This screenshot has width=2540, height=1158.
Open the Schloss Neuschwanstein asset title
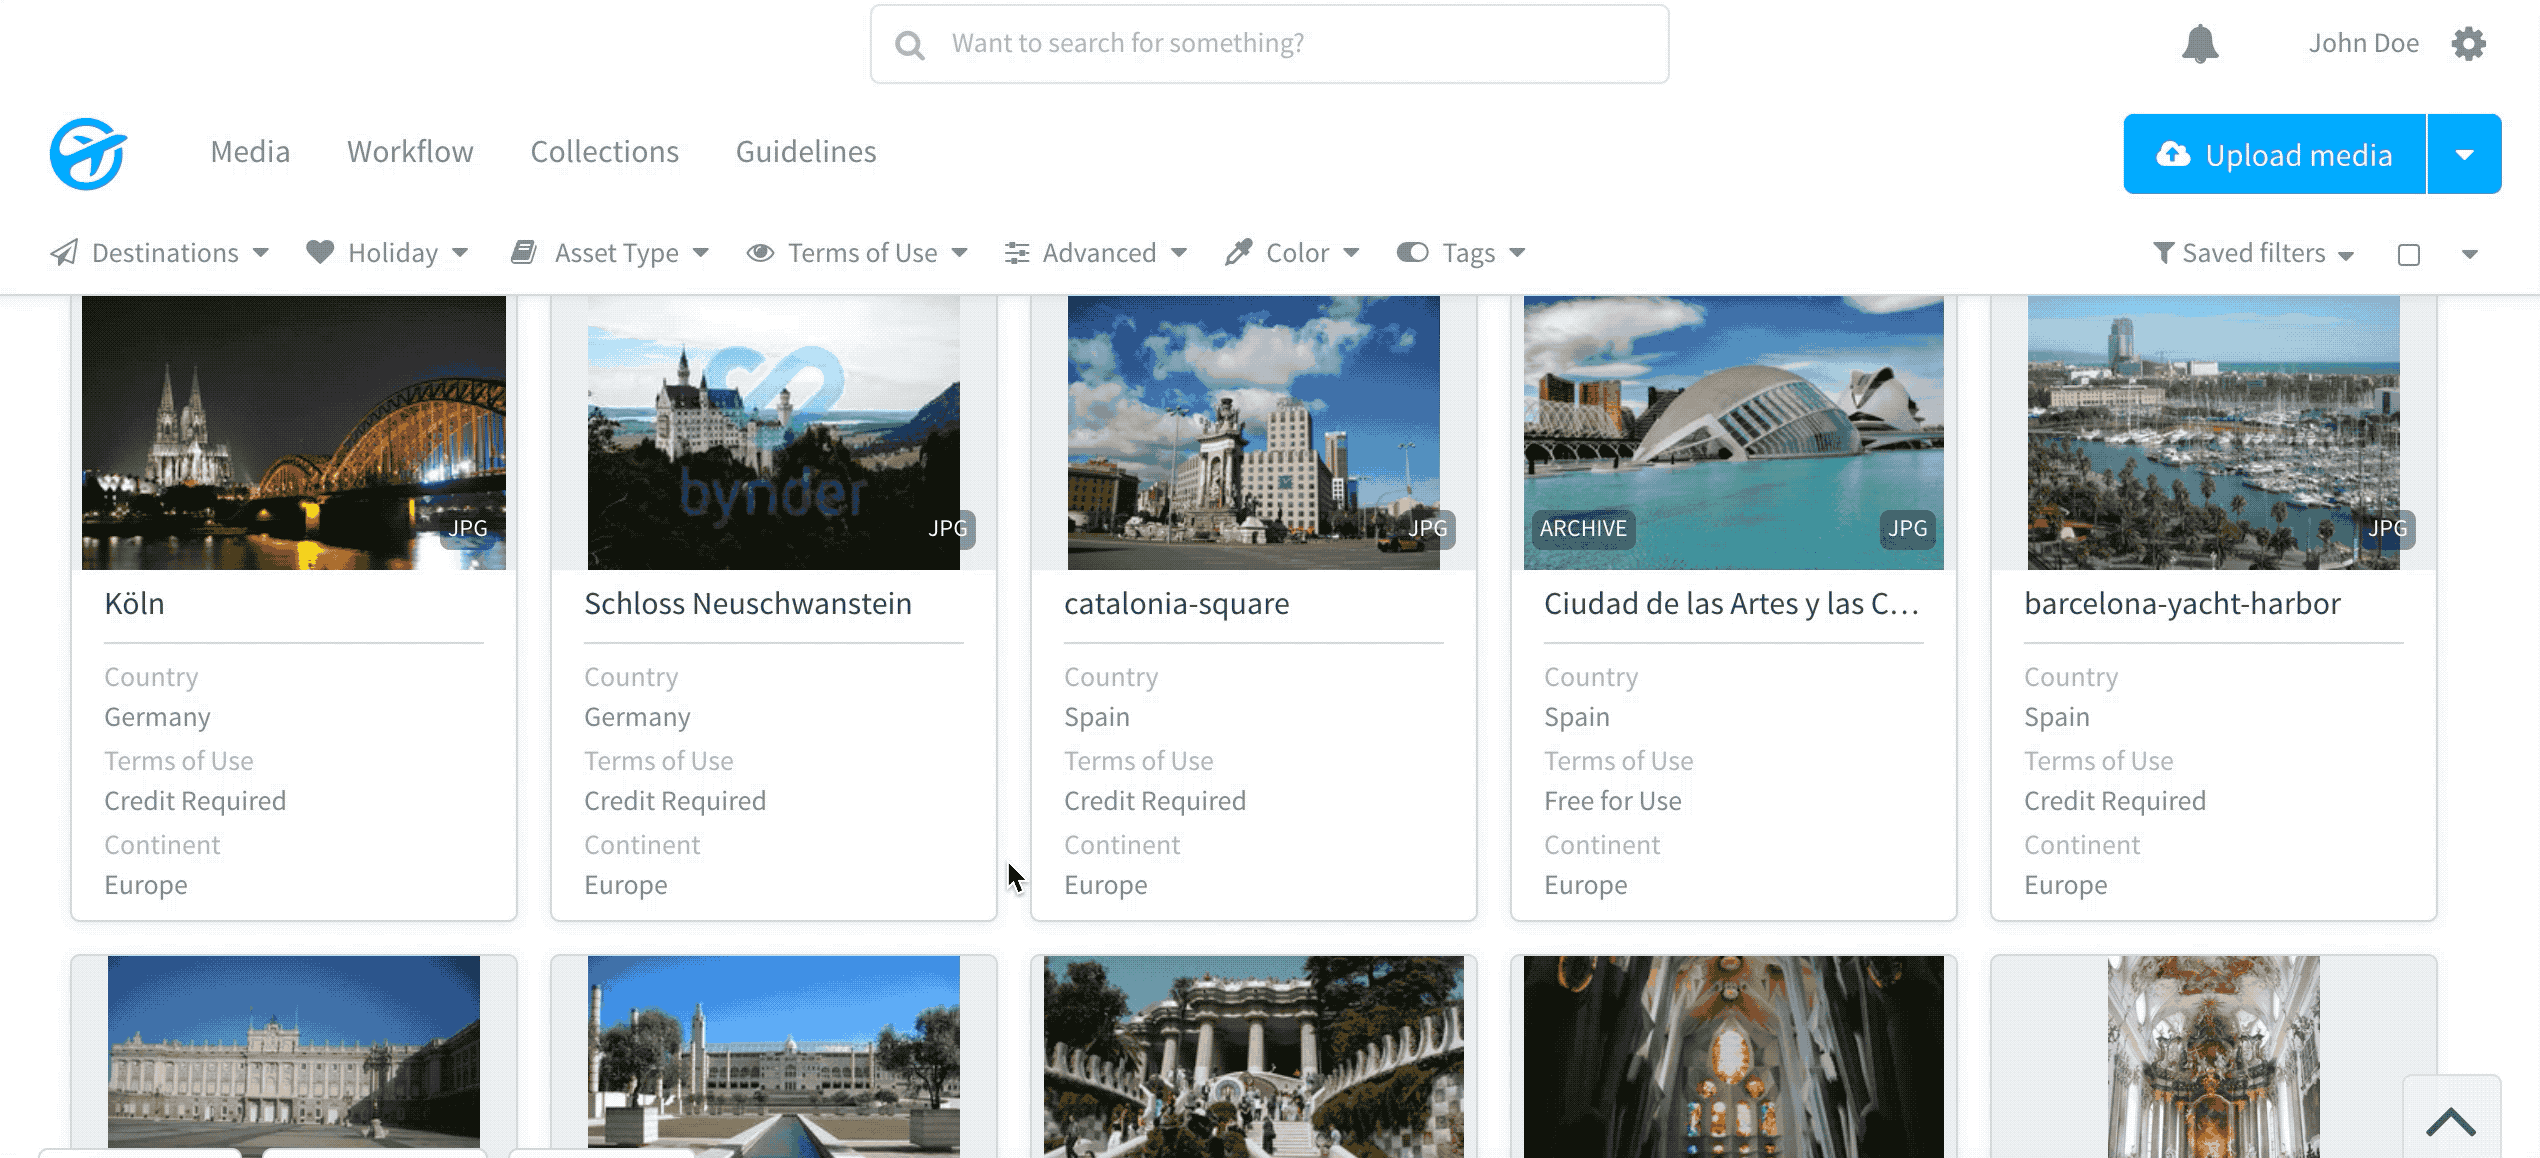[x=748, y=604]
